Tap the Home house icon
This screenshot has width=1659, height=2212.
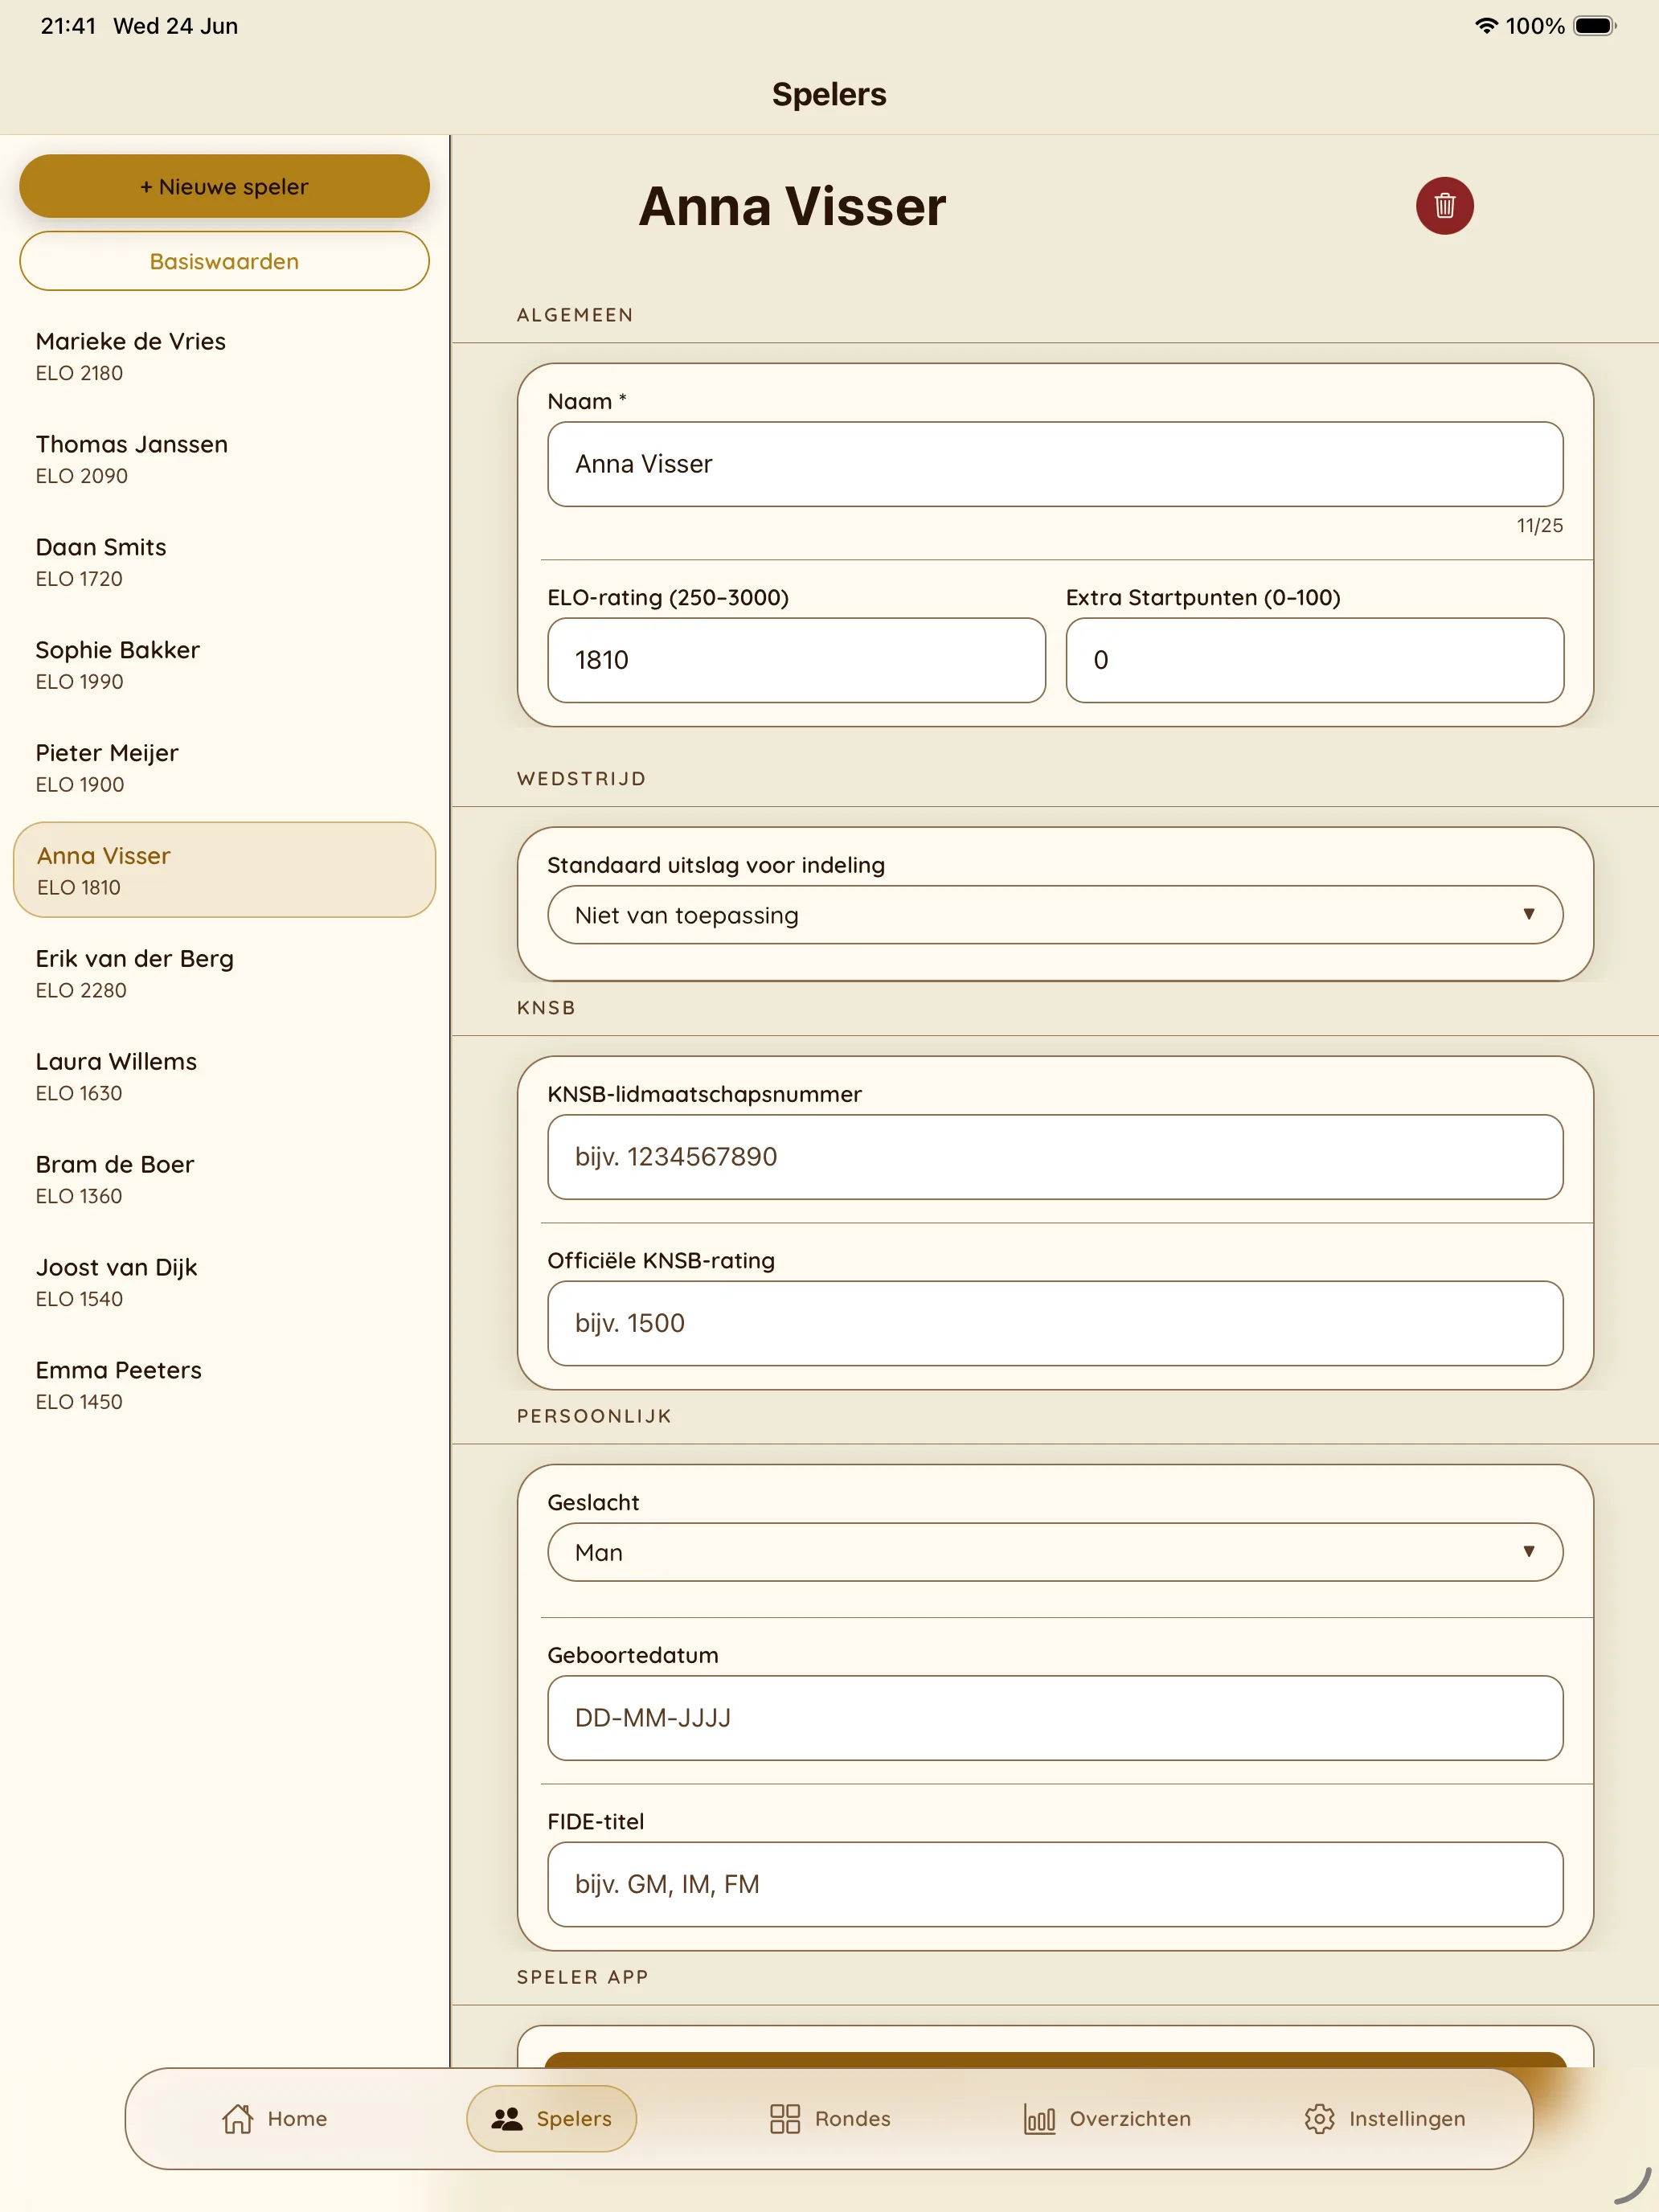point(238,2118)
